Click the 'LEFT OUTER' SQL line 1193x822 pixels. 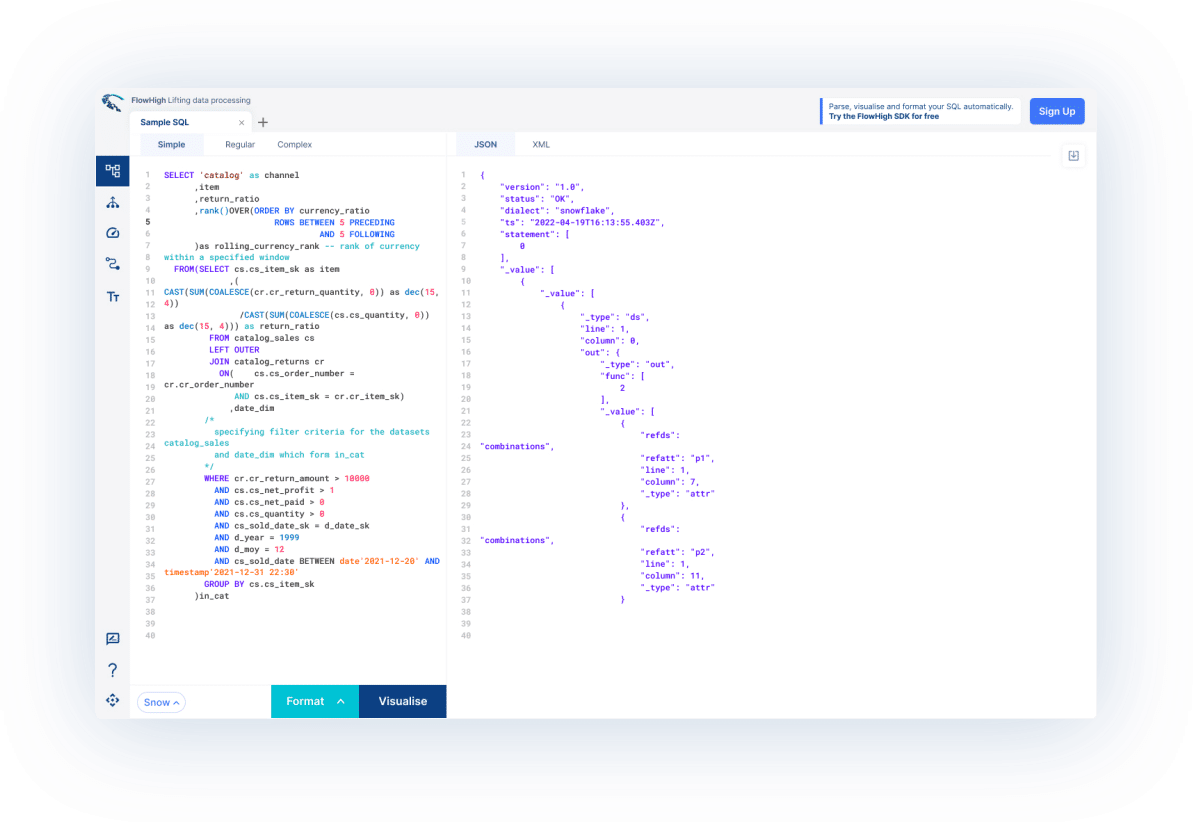[x=234, y=350]
